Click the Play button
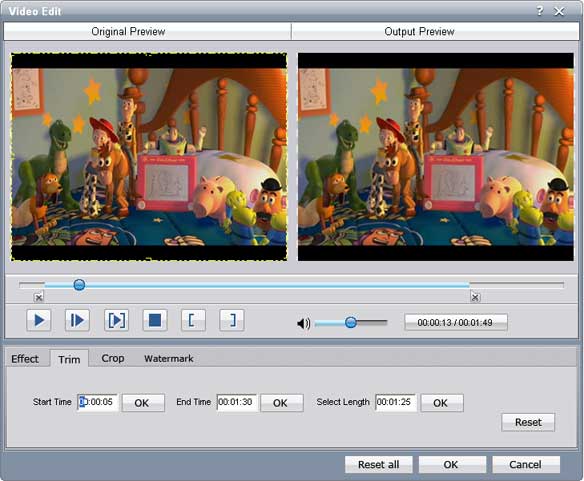This screenshot has height=481, width=584. 39,320
